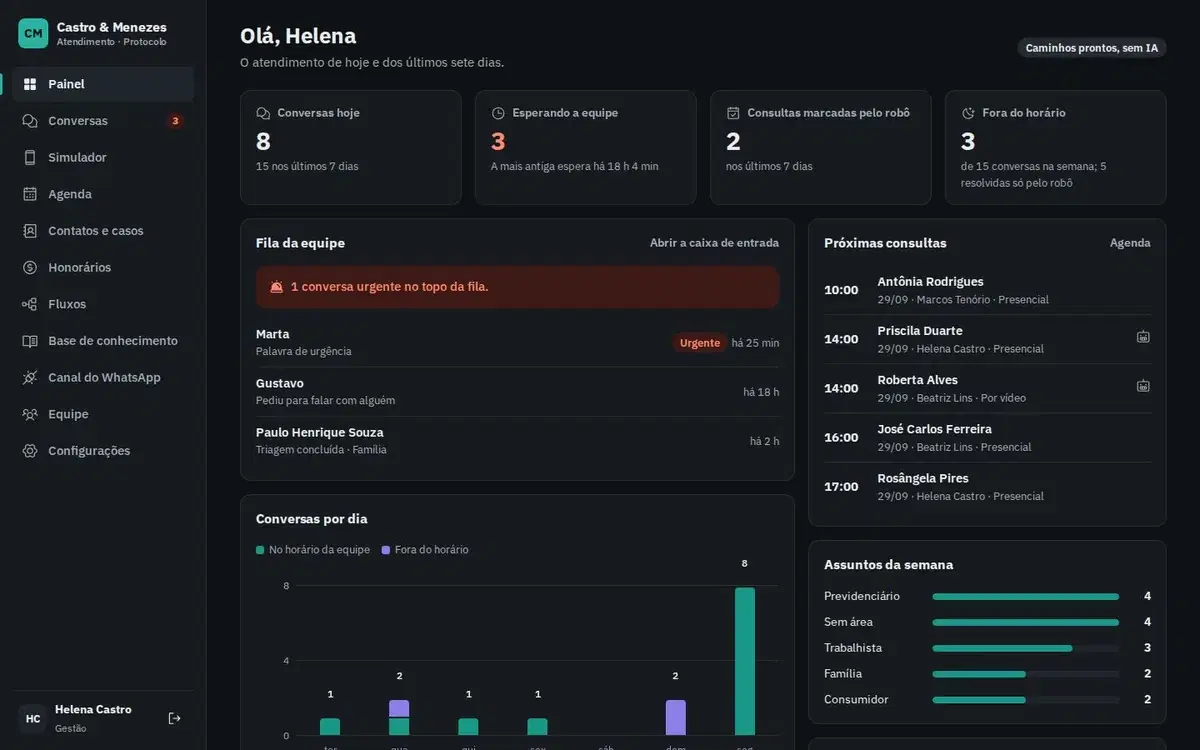Click the robot icon on Priscila Duarte's appointment
Screen dimensions: 1200x750
[x=1143, y=337]
